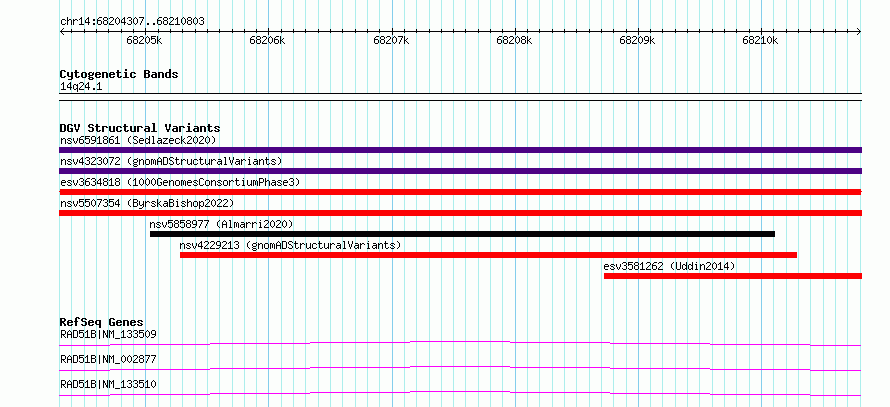Select the 14q24.1 band label
Viewport: 890px width, 407px height.
[x=81, y=87]
